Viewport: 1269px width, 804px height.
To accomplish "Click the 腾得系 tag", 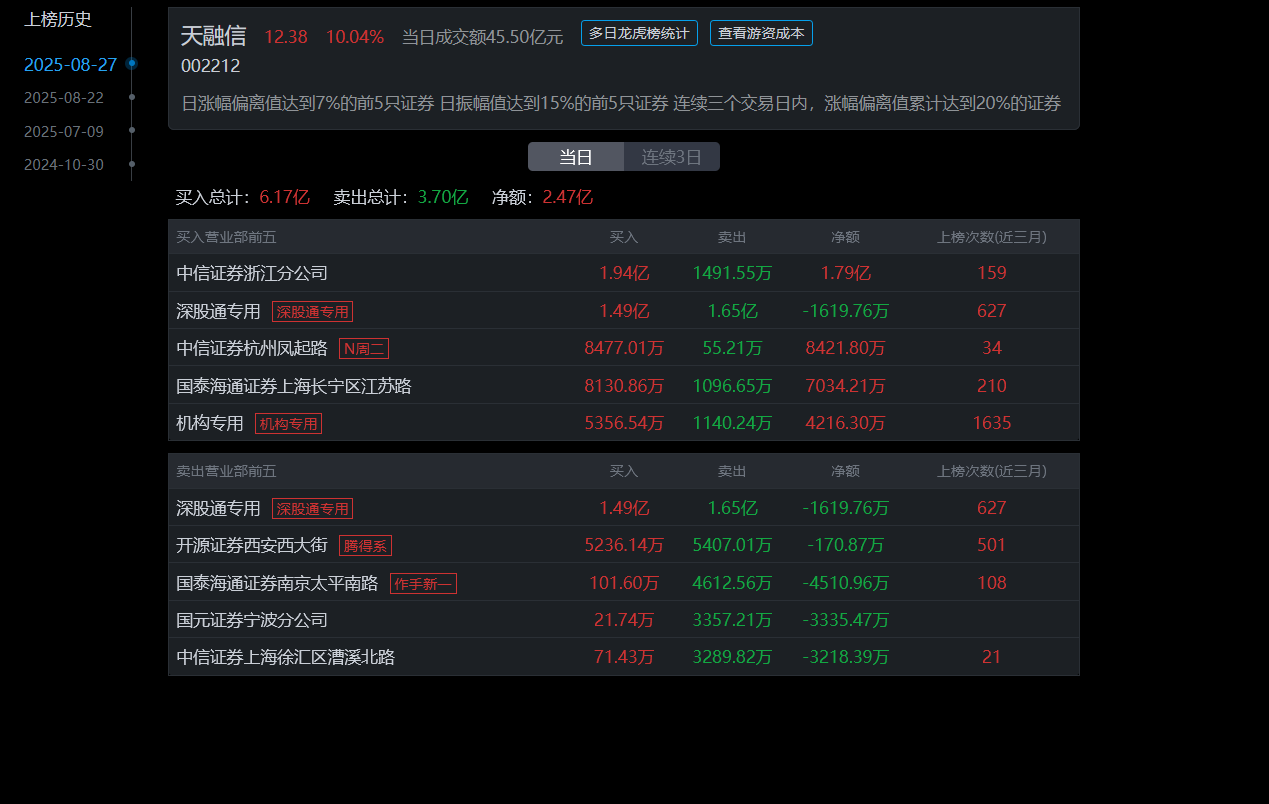I will 365,545.
